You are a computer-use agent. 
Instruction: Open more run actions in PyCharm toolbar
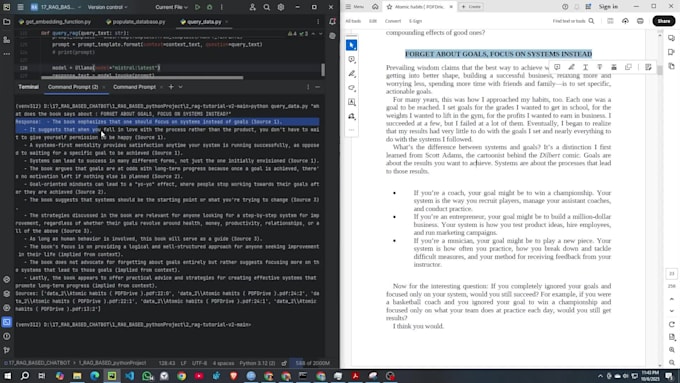tap(222, 7)
